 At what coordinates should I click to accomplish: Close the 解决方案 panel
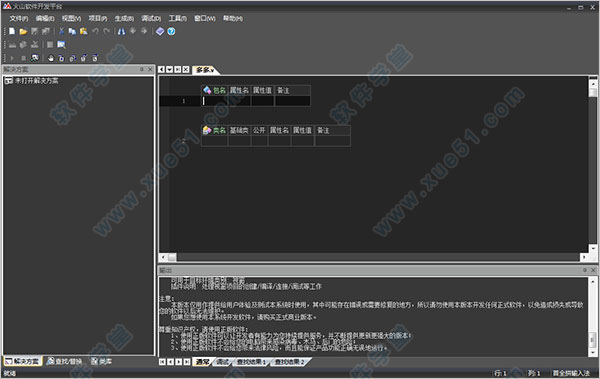click(150, 69)
